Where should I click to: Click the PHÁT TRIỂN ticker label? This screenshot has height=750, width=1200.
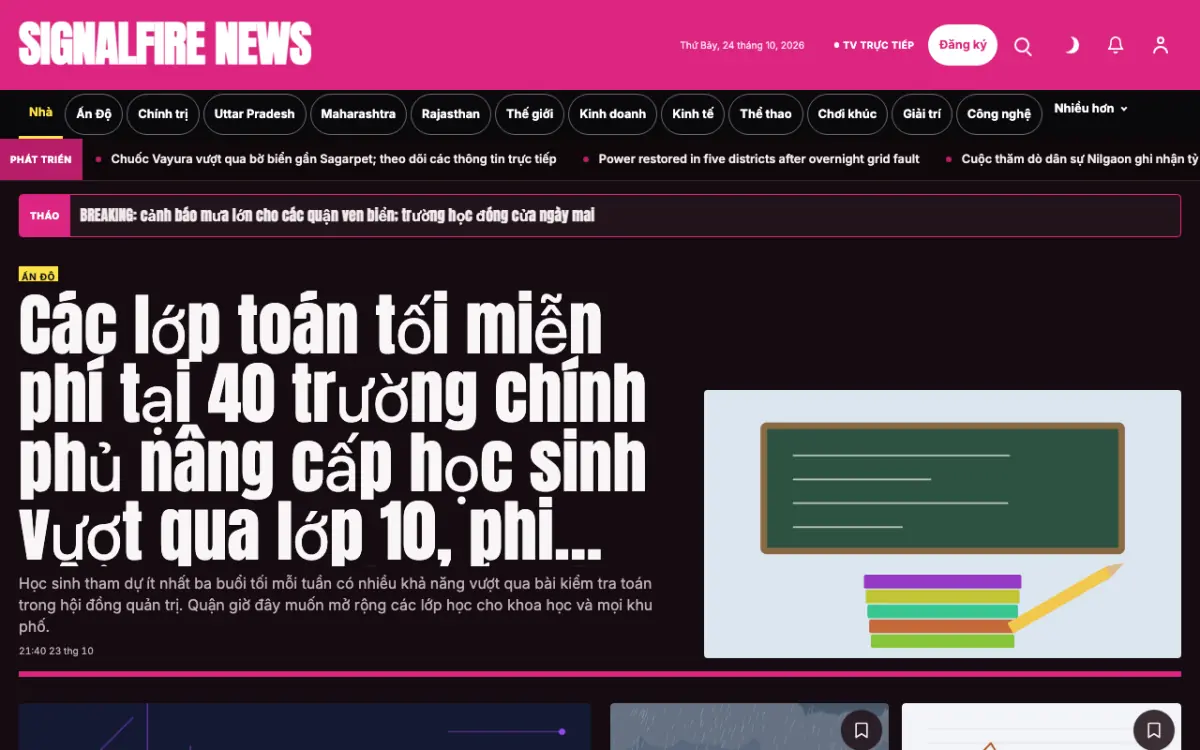pos(41,159)
